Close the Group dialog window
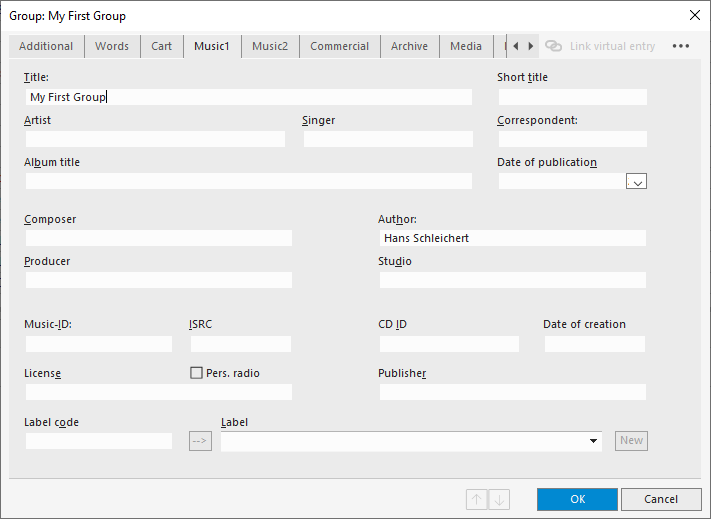The height and width of the screenshot is (519, 711). point(694,15)
